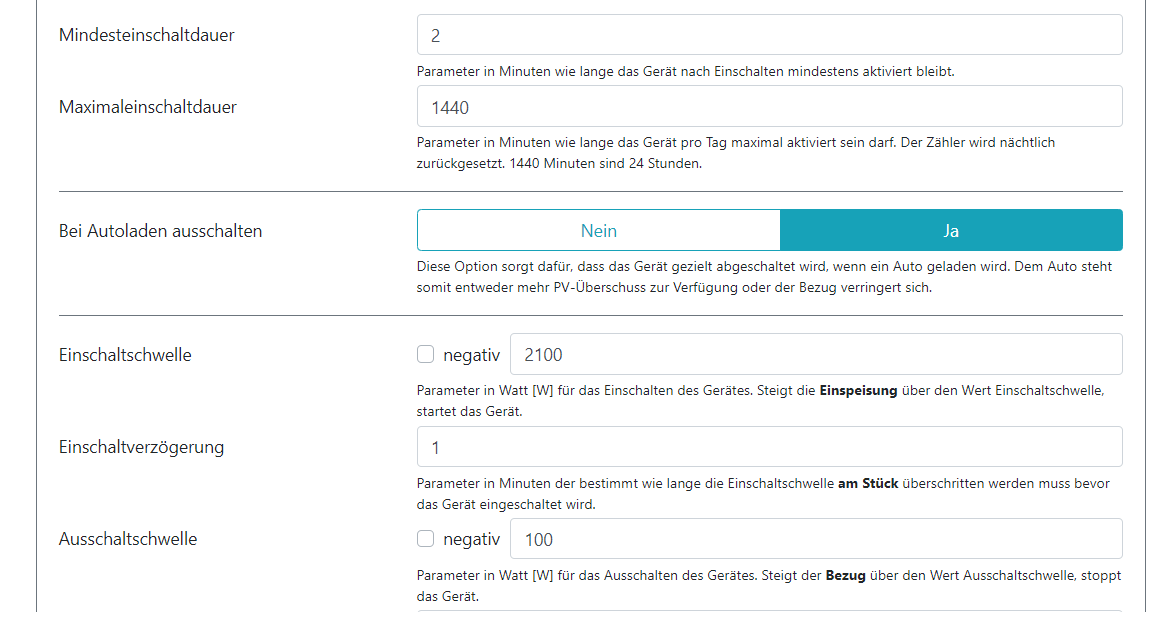Click the Einschaltschwelle label on the left
This screenshot has width=1174, height=633.
tap(125, 354)
